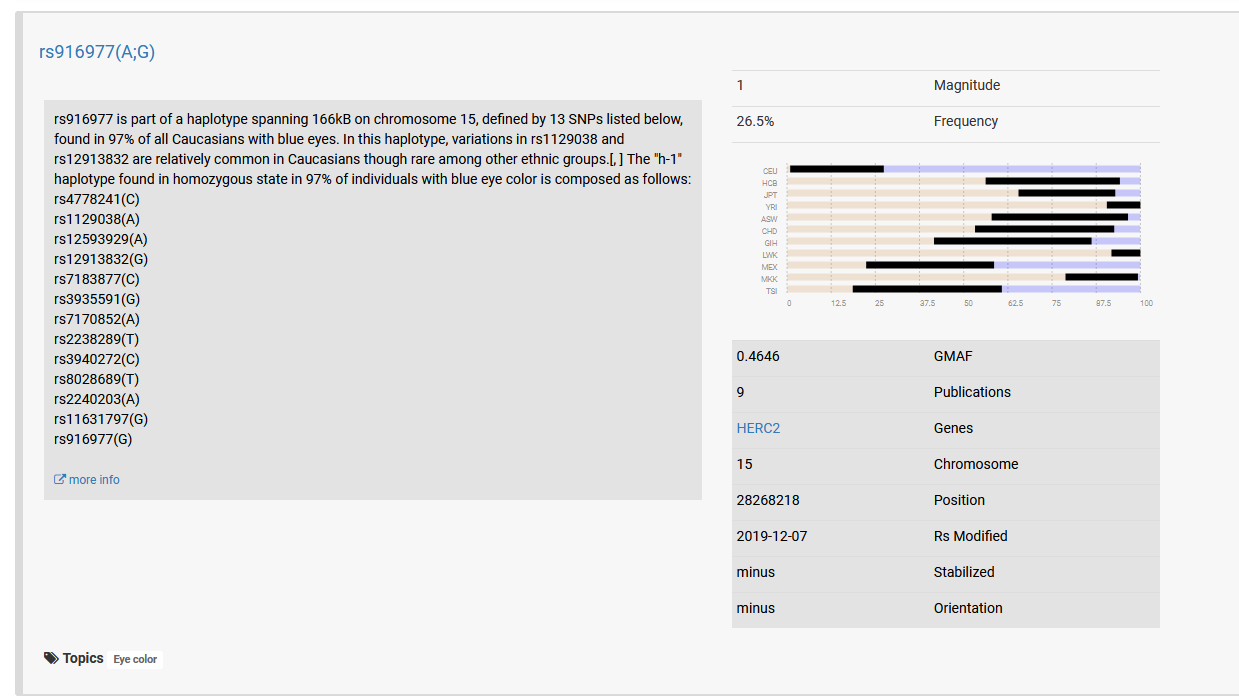Select the rs2238289(T) haplotype line

pyautogui.click(x=97, y=339)
